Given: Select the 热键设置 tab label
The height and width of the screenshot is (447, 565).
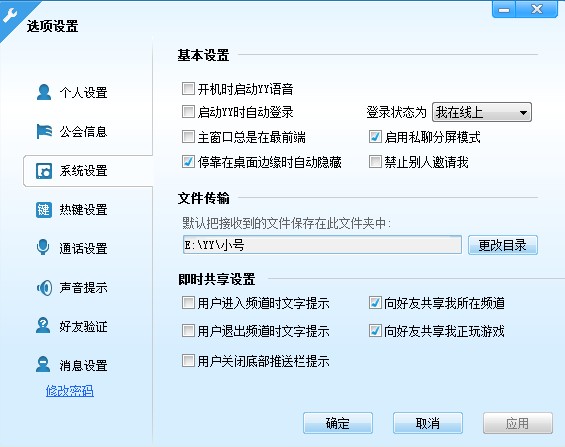Looking at the screenshot, I should pos(83,210).
